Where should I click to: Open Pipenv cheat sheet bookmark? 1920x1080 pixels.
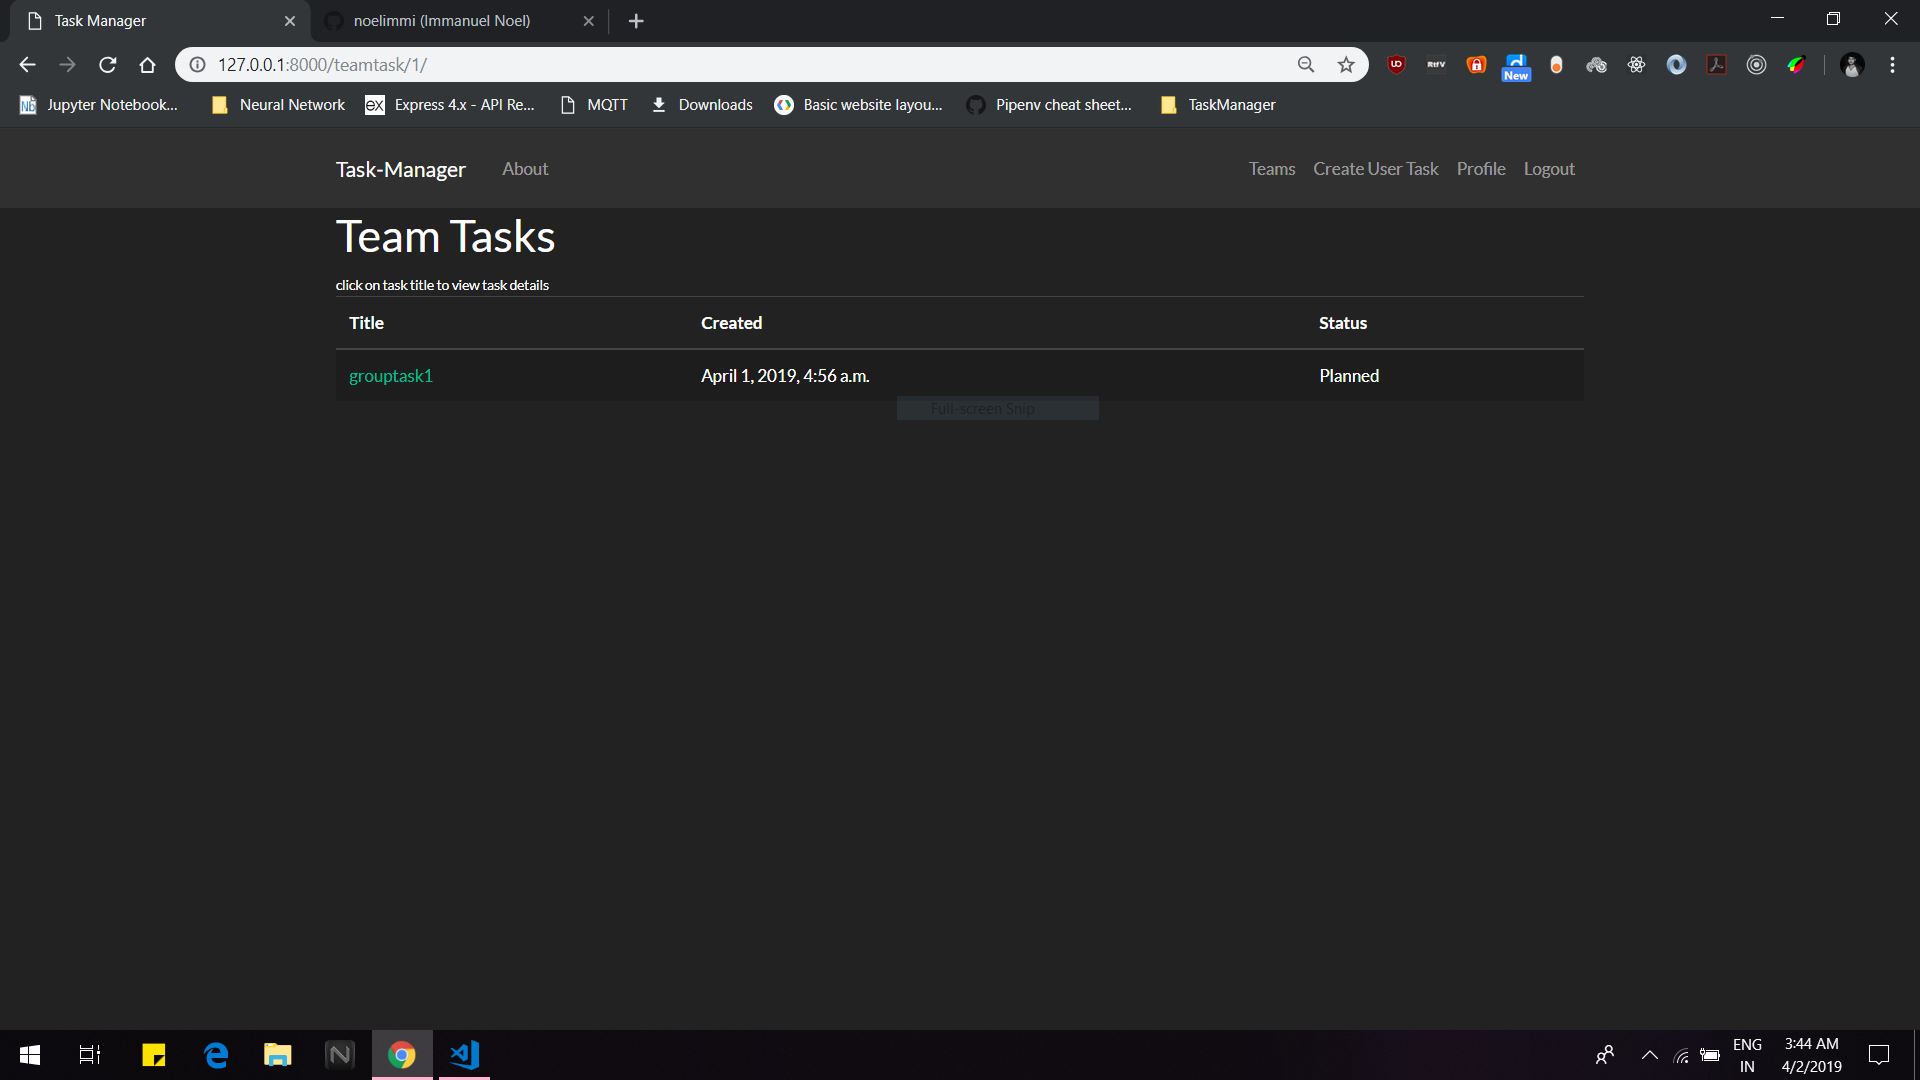point(1049,105)
